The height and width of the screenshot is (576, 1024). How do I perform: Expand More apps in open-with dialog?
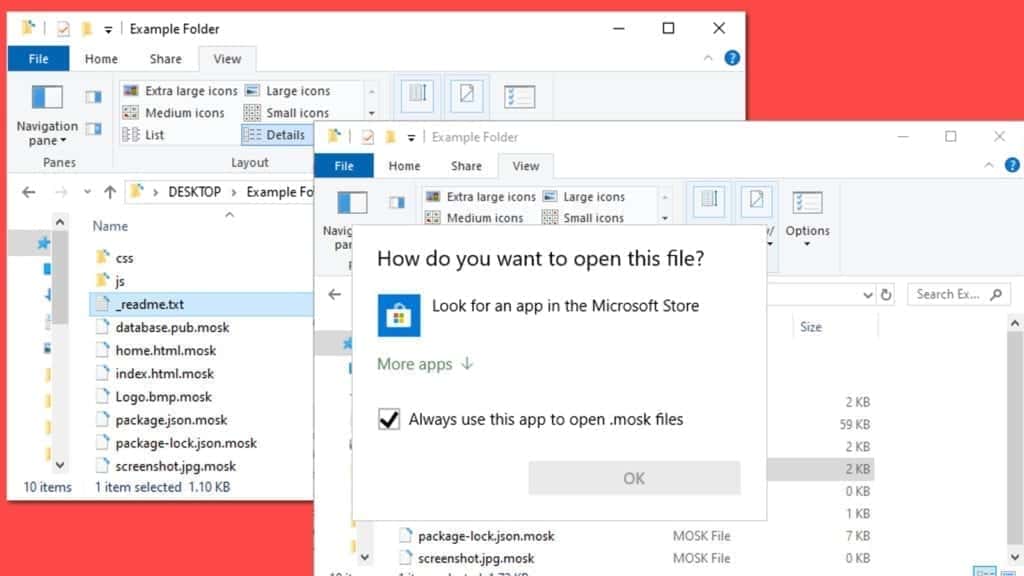(424, 364)
